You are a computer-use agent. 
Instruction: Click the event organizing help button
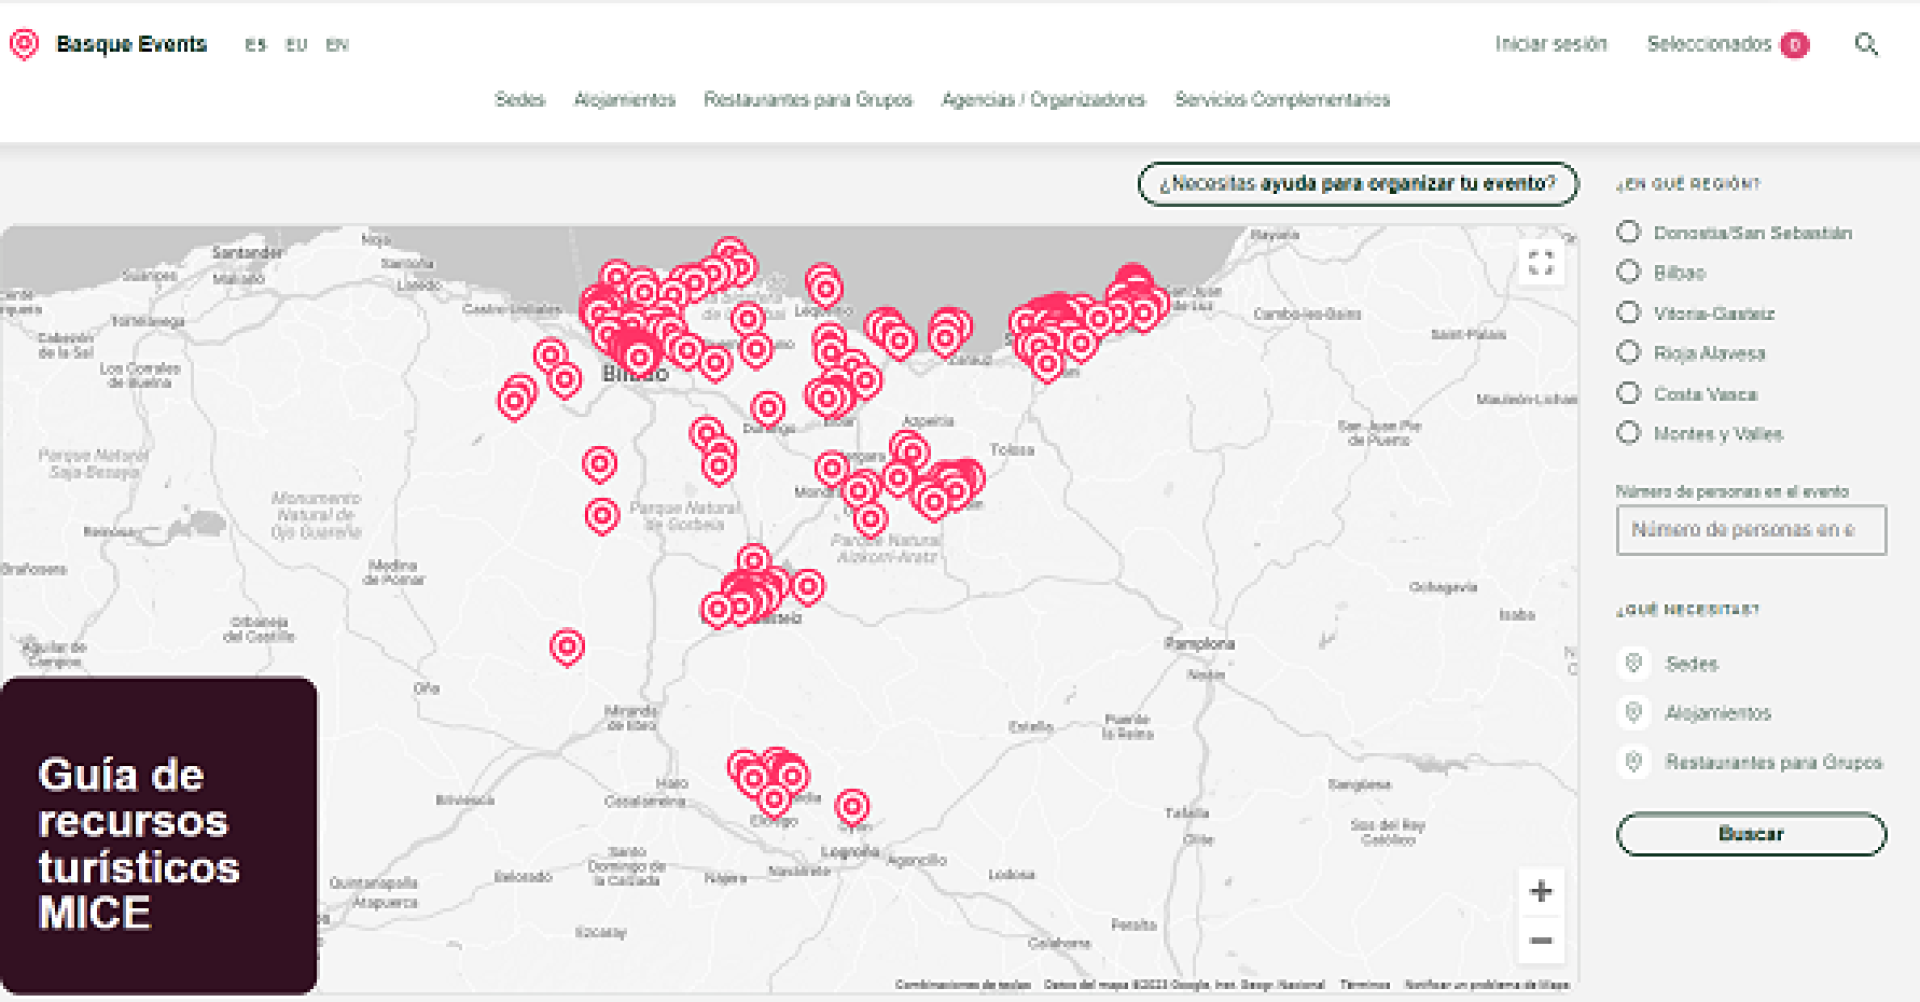point(1357,184)
